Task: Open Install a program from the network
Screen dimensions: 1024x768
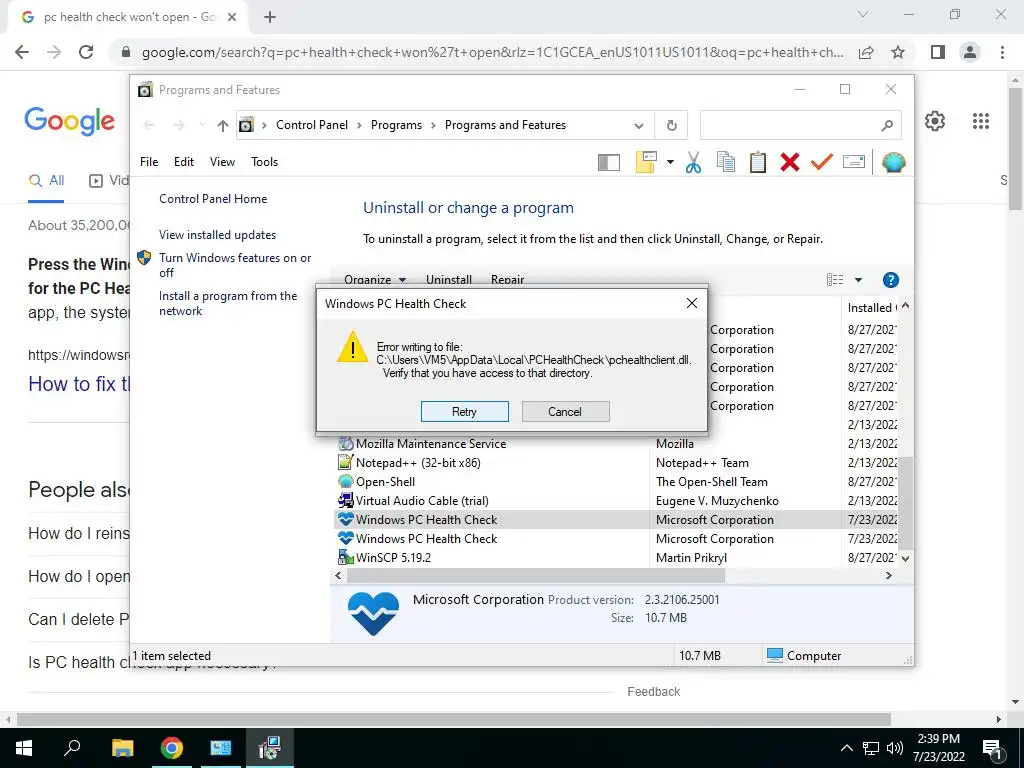Action: click(x=228, y=303)
